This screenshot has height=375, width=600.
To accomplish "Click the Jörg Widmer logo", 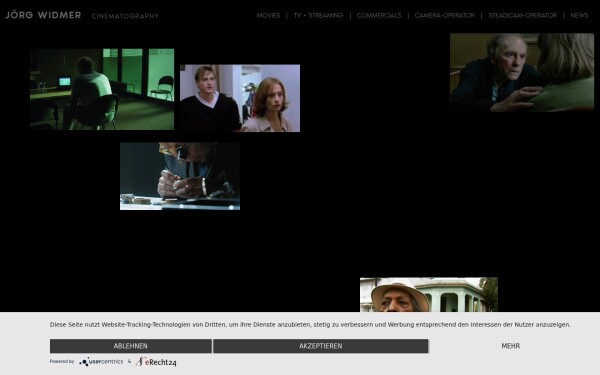I will [43, 15].
